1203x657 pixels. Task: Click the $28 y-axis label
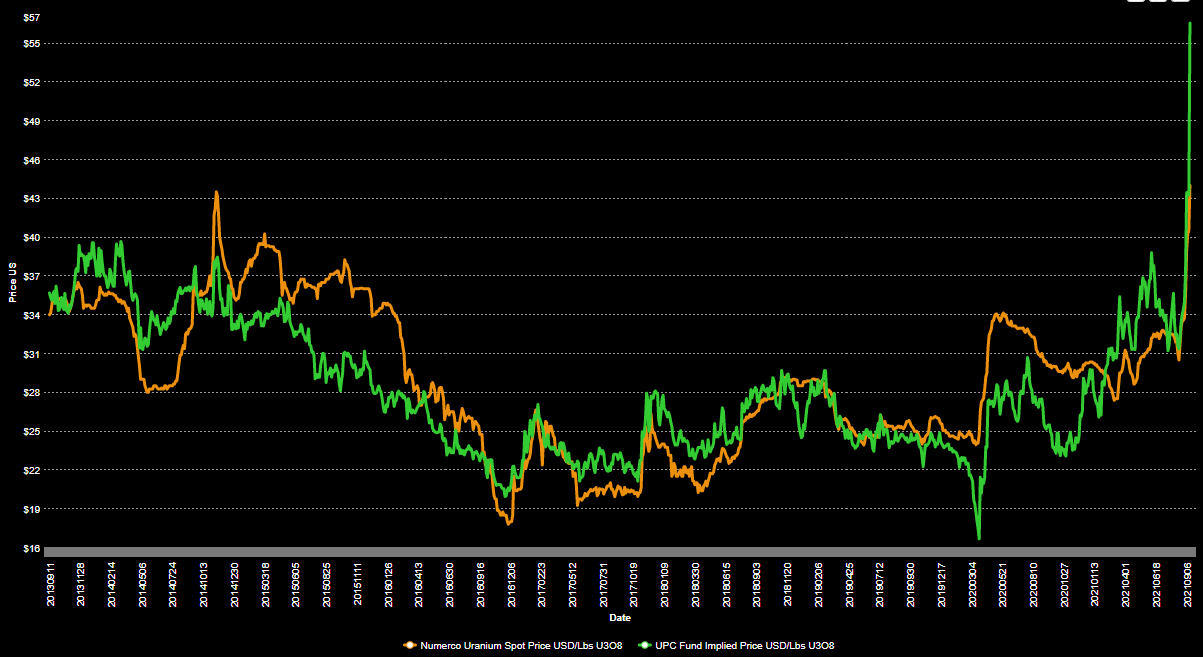tap(30, 392)
